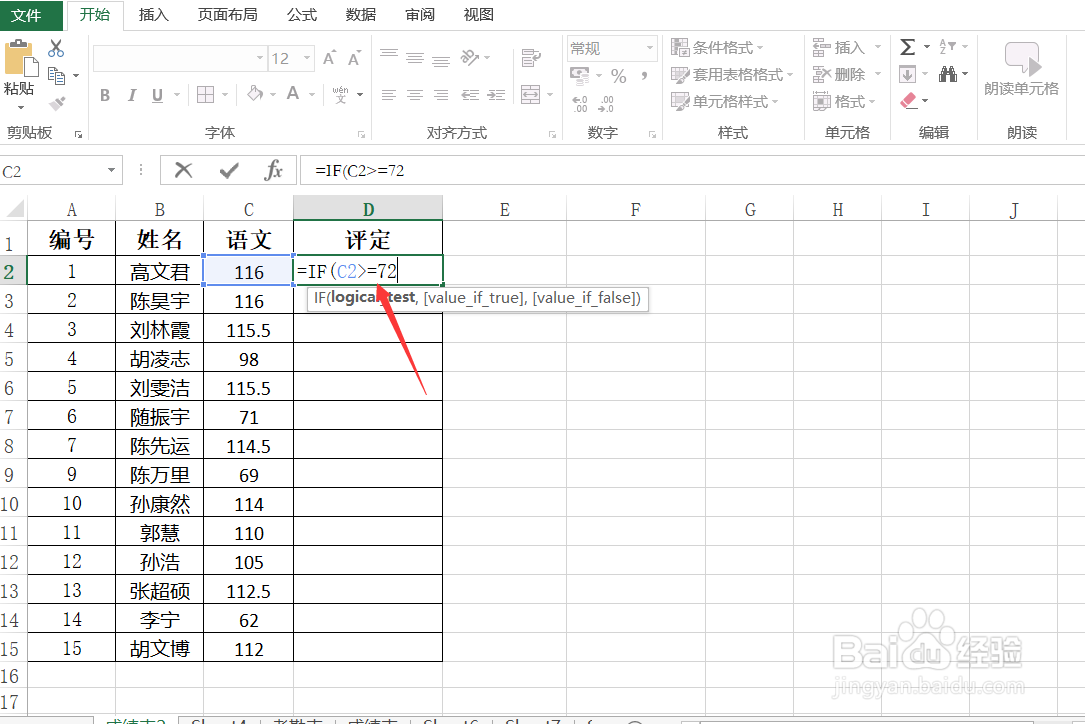Open the Name Box dropdown arrow

point(111,170)
